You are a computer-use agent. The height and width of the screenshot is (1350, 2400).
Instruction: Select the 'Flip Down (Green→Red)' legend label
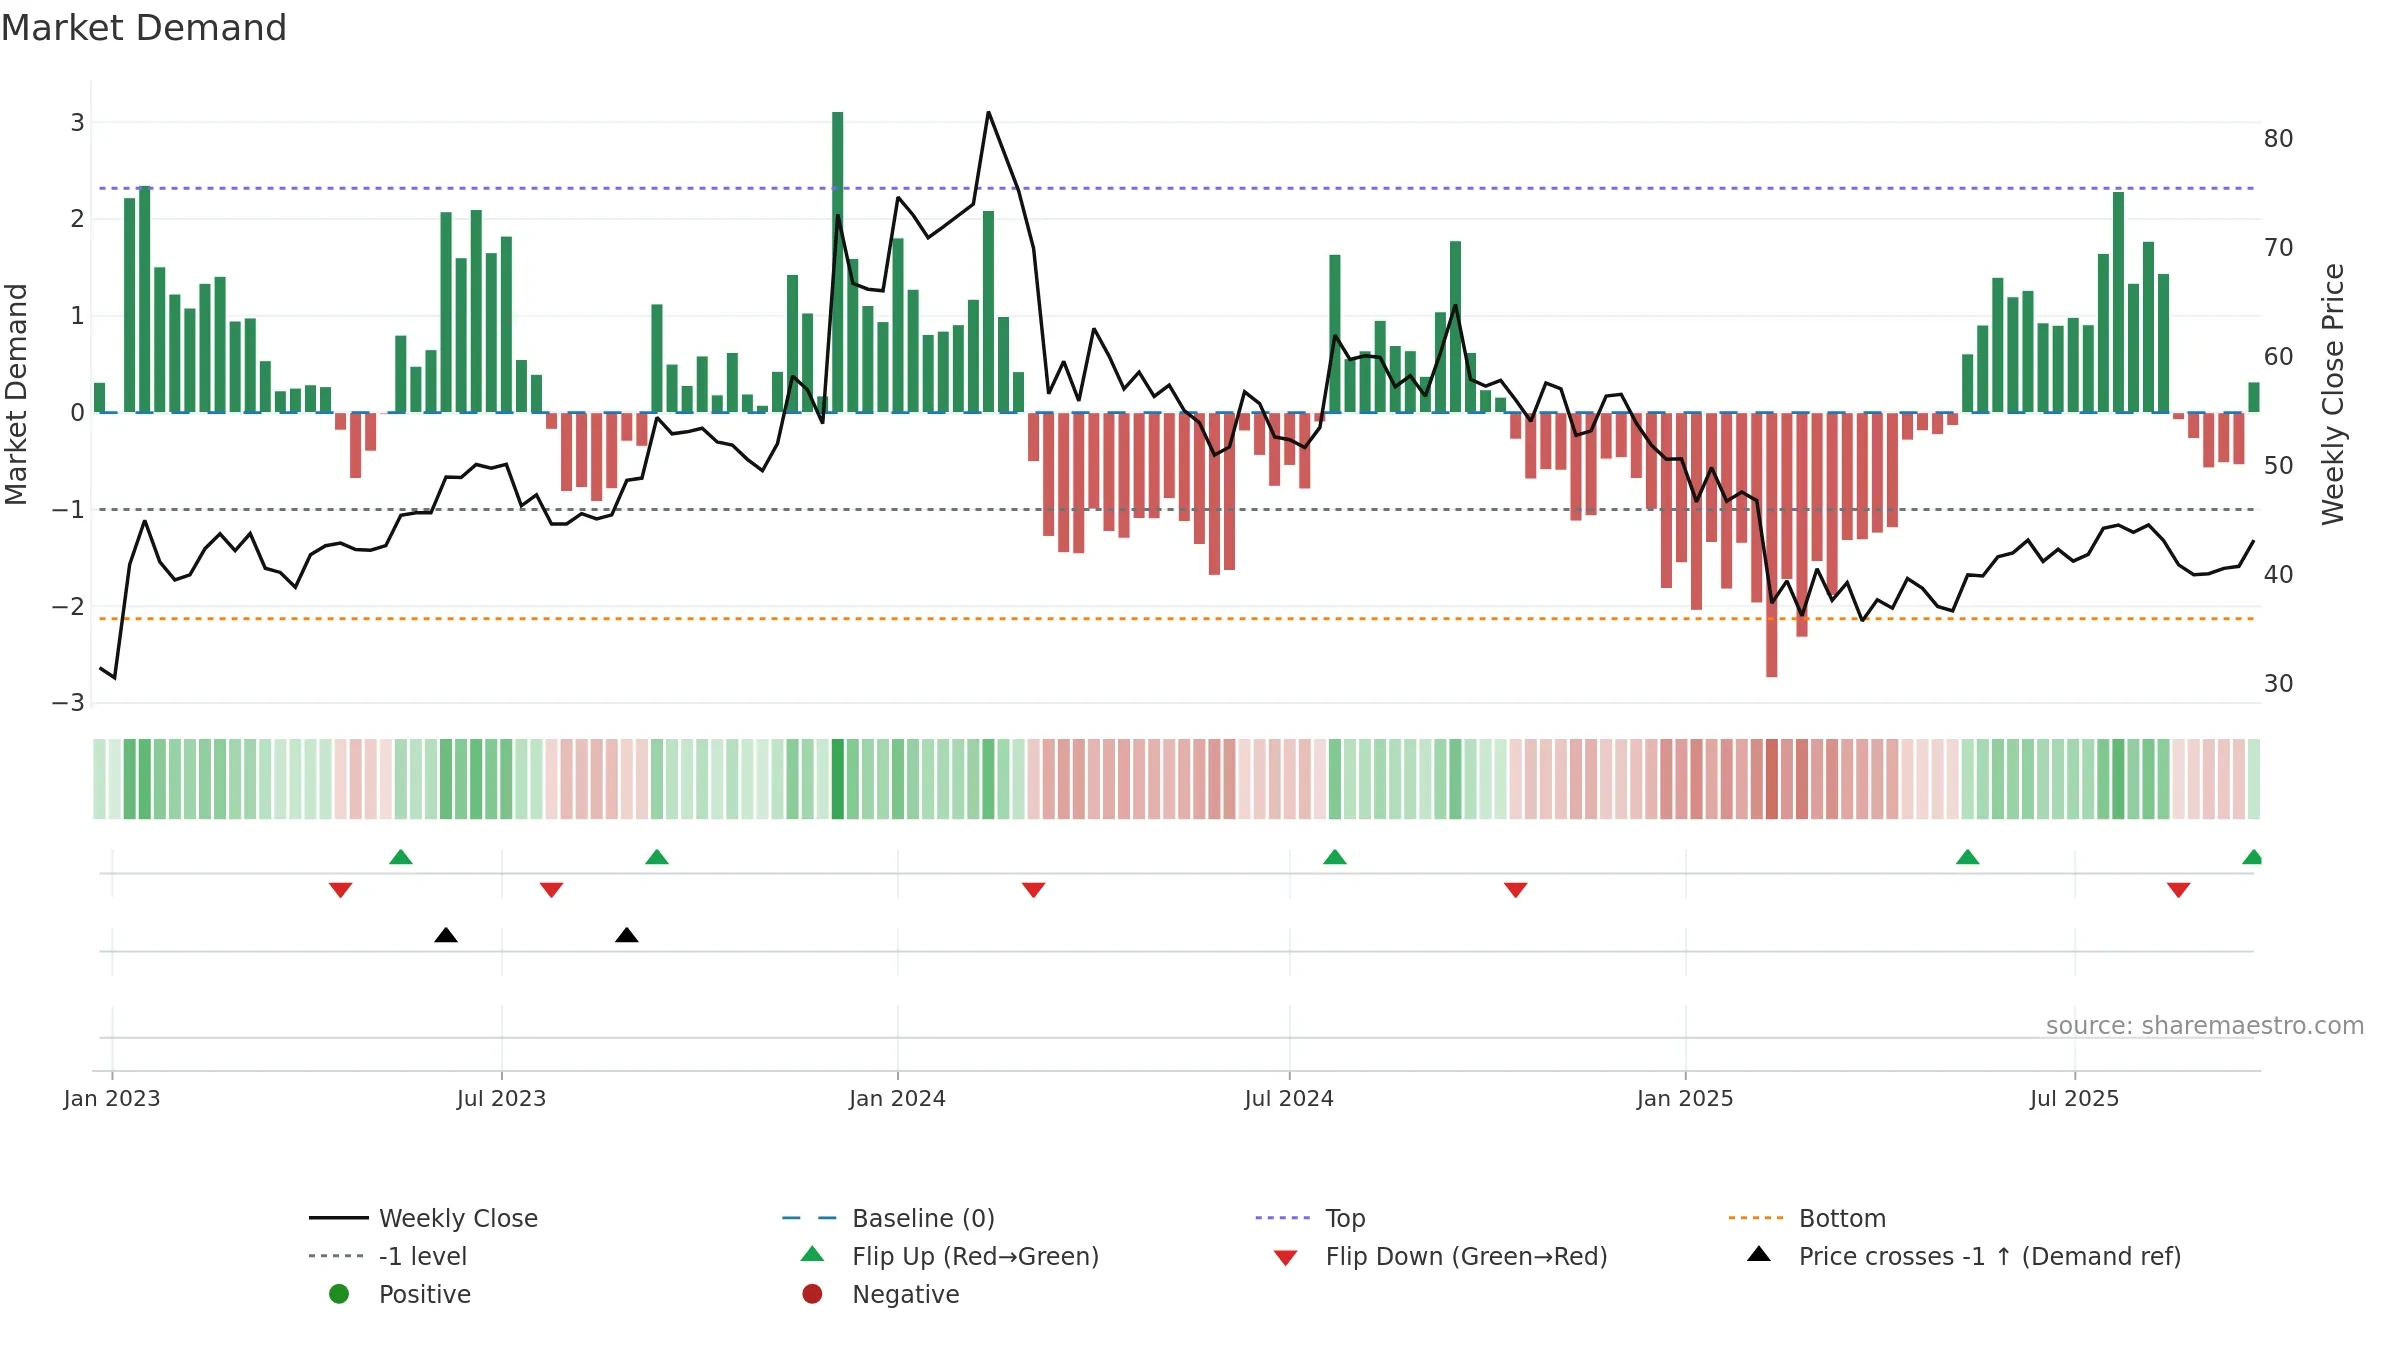click(x=1467, y=1256)
